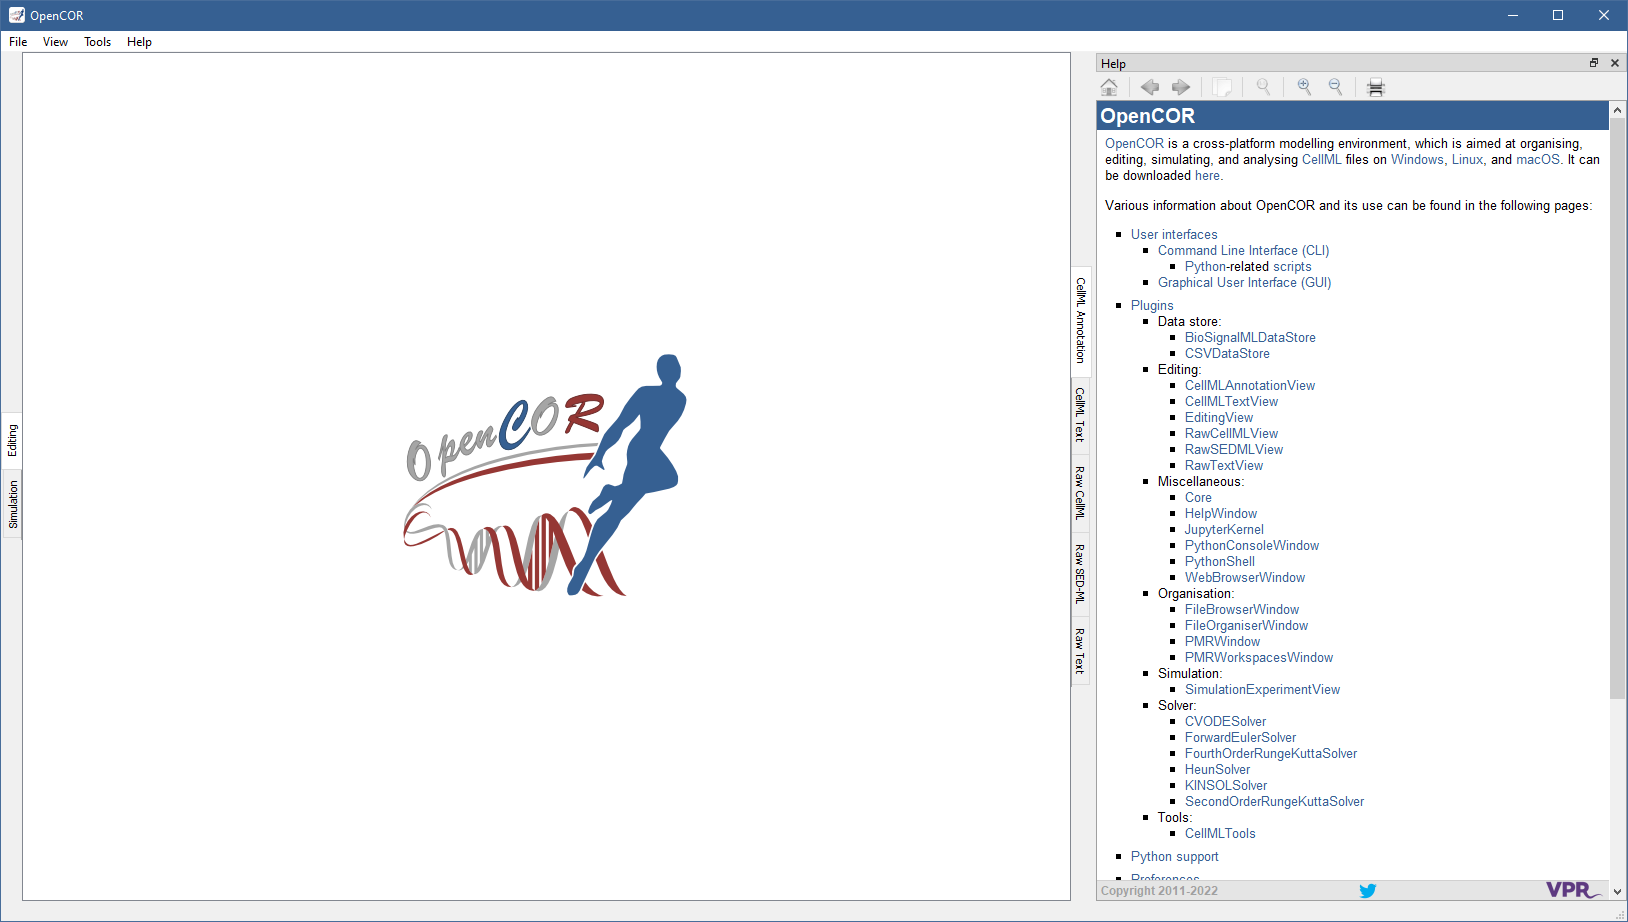Open the Twitter bird icon link

1367,890
